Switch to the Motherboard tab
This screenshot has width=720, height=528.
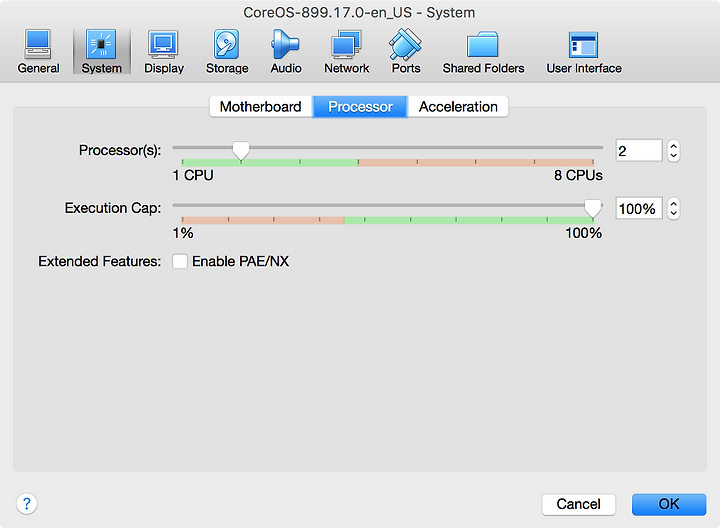261,107
